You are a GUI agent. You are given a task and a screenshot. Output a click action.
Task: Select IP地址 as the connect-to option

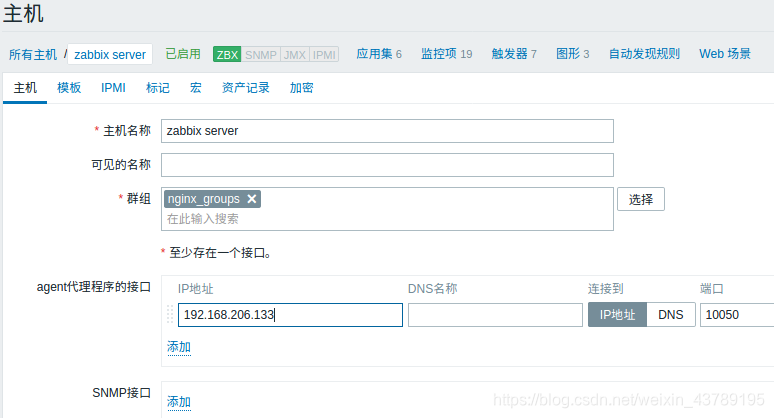tap(617, 315)
